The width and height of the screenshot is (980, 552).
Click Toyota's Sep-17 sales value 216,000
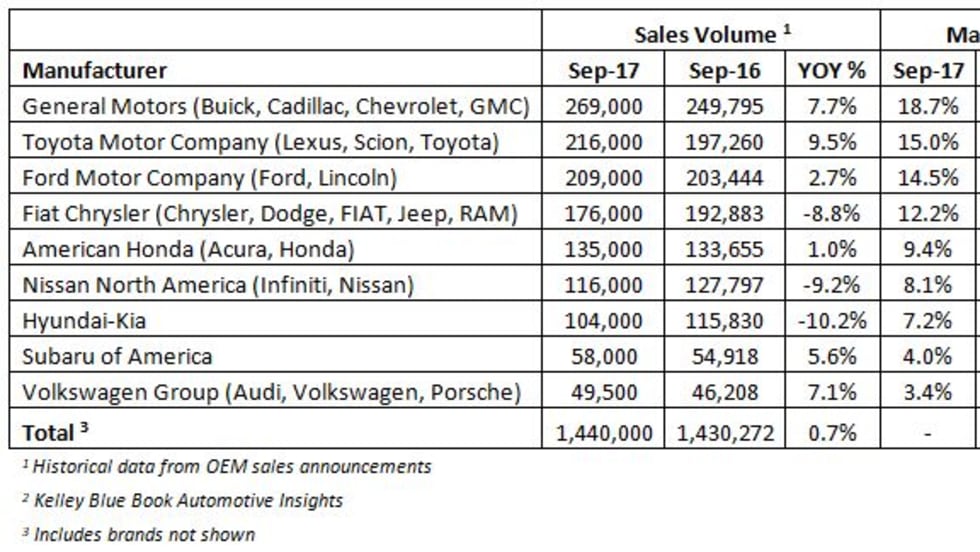click(603, 142)
